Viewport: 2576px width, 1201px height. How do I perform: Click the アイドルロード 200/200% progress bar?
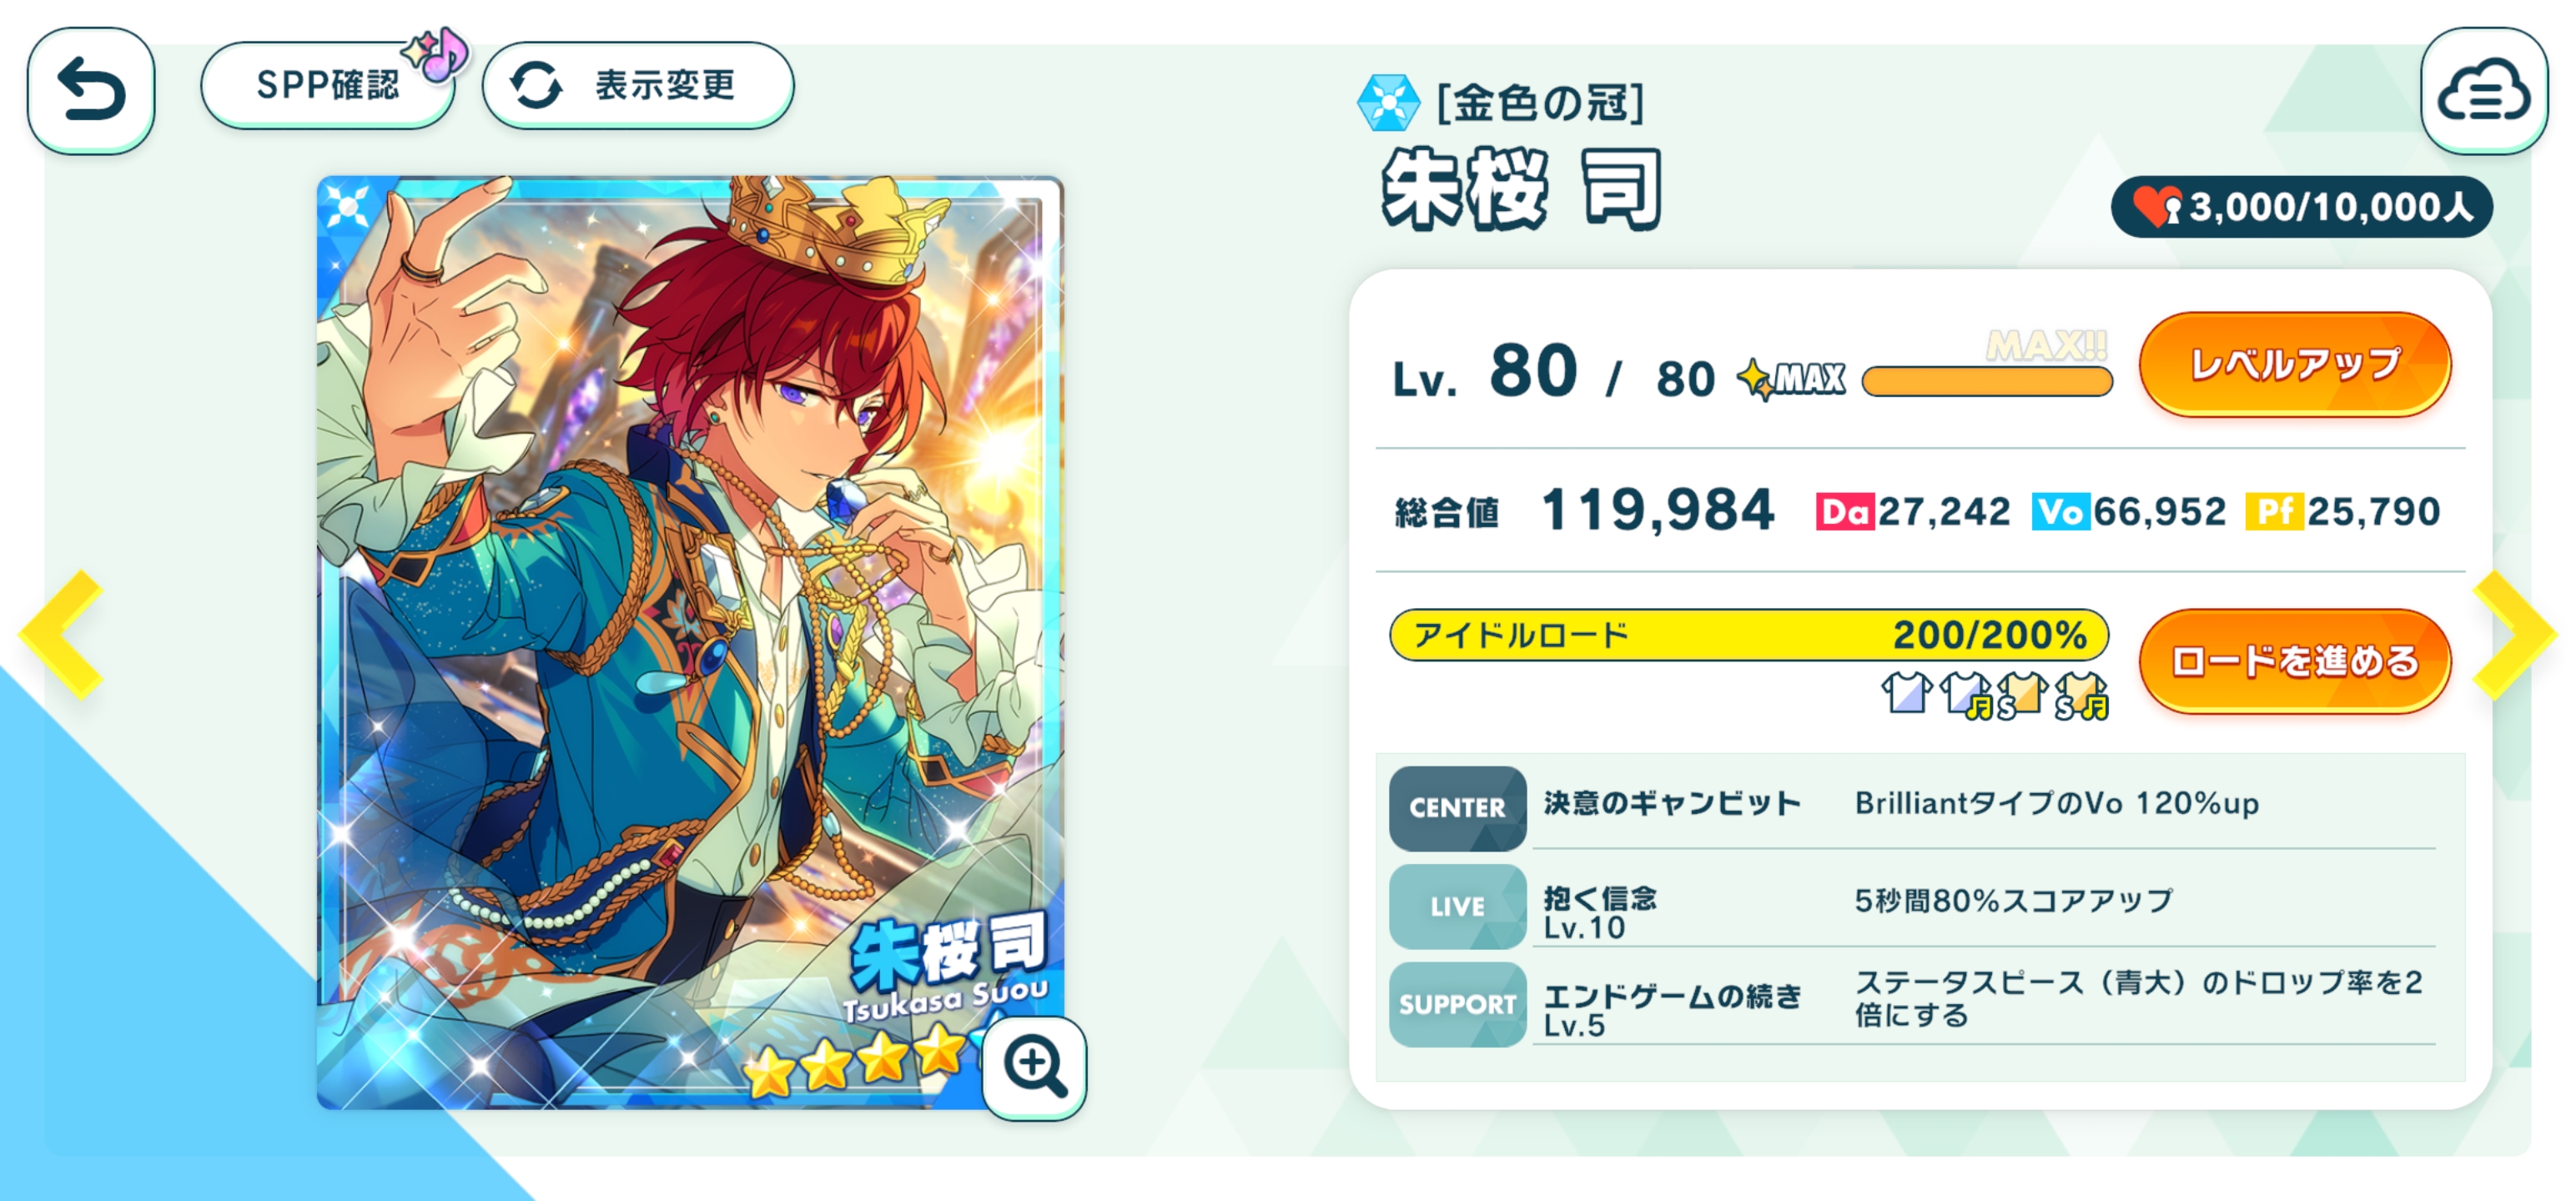pos(1749,635)
